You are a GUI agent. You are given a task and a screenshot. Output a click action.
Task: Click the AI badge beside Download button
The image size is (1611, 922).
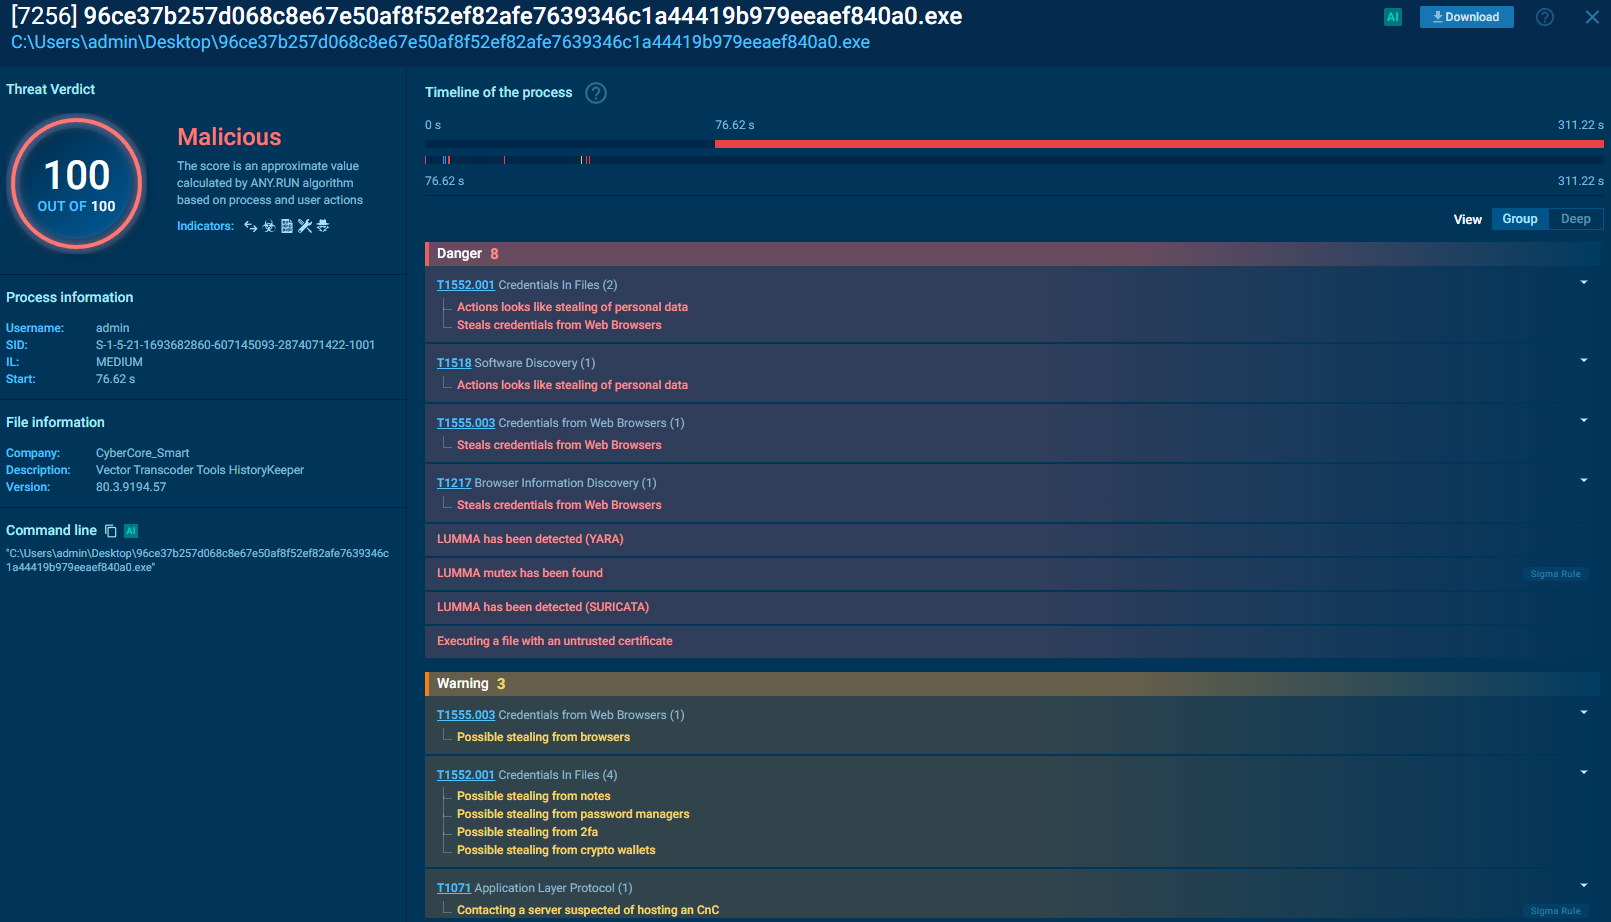1392,17
